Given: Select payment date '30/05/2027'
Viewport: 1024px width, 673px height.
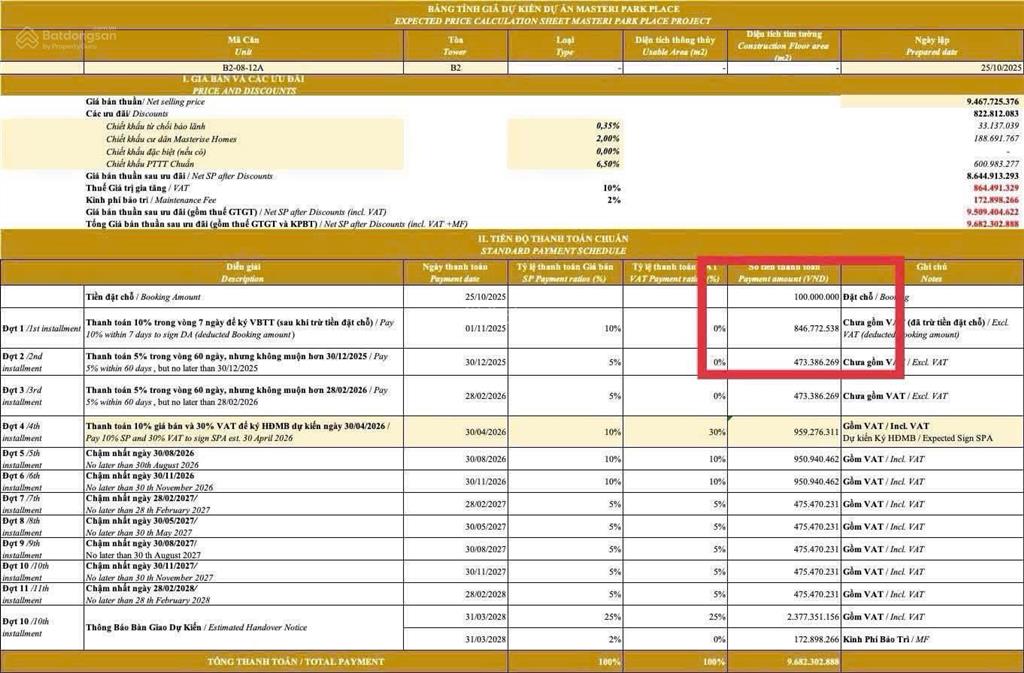Looking at the screenshot, I should 485,527.
